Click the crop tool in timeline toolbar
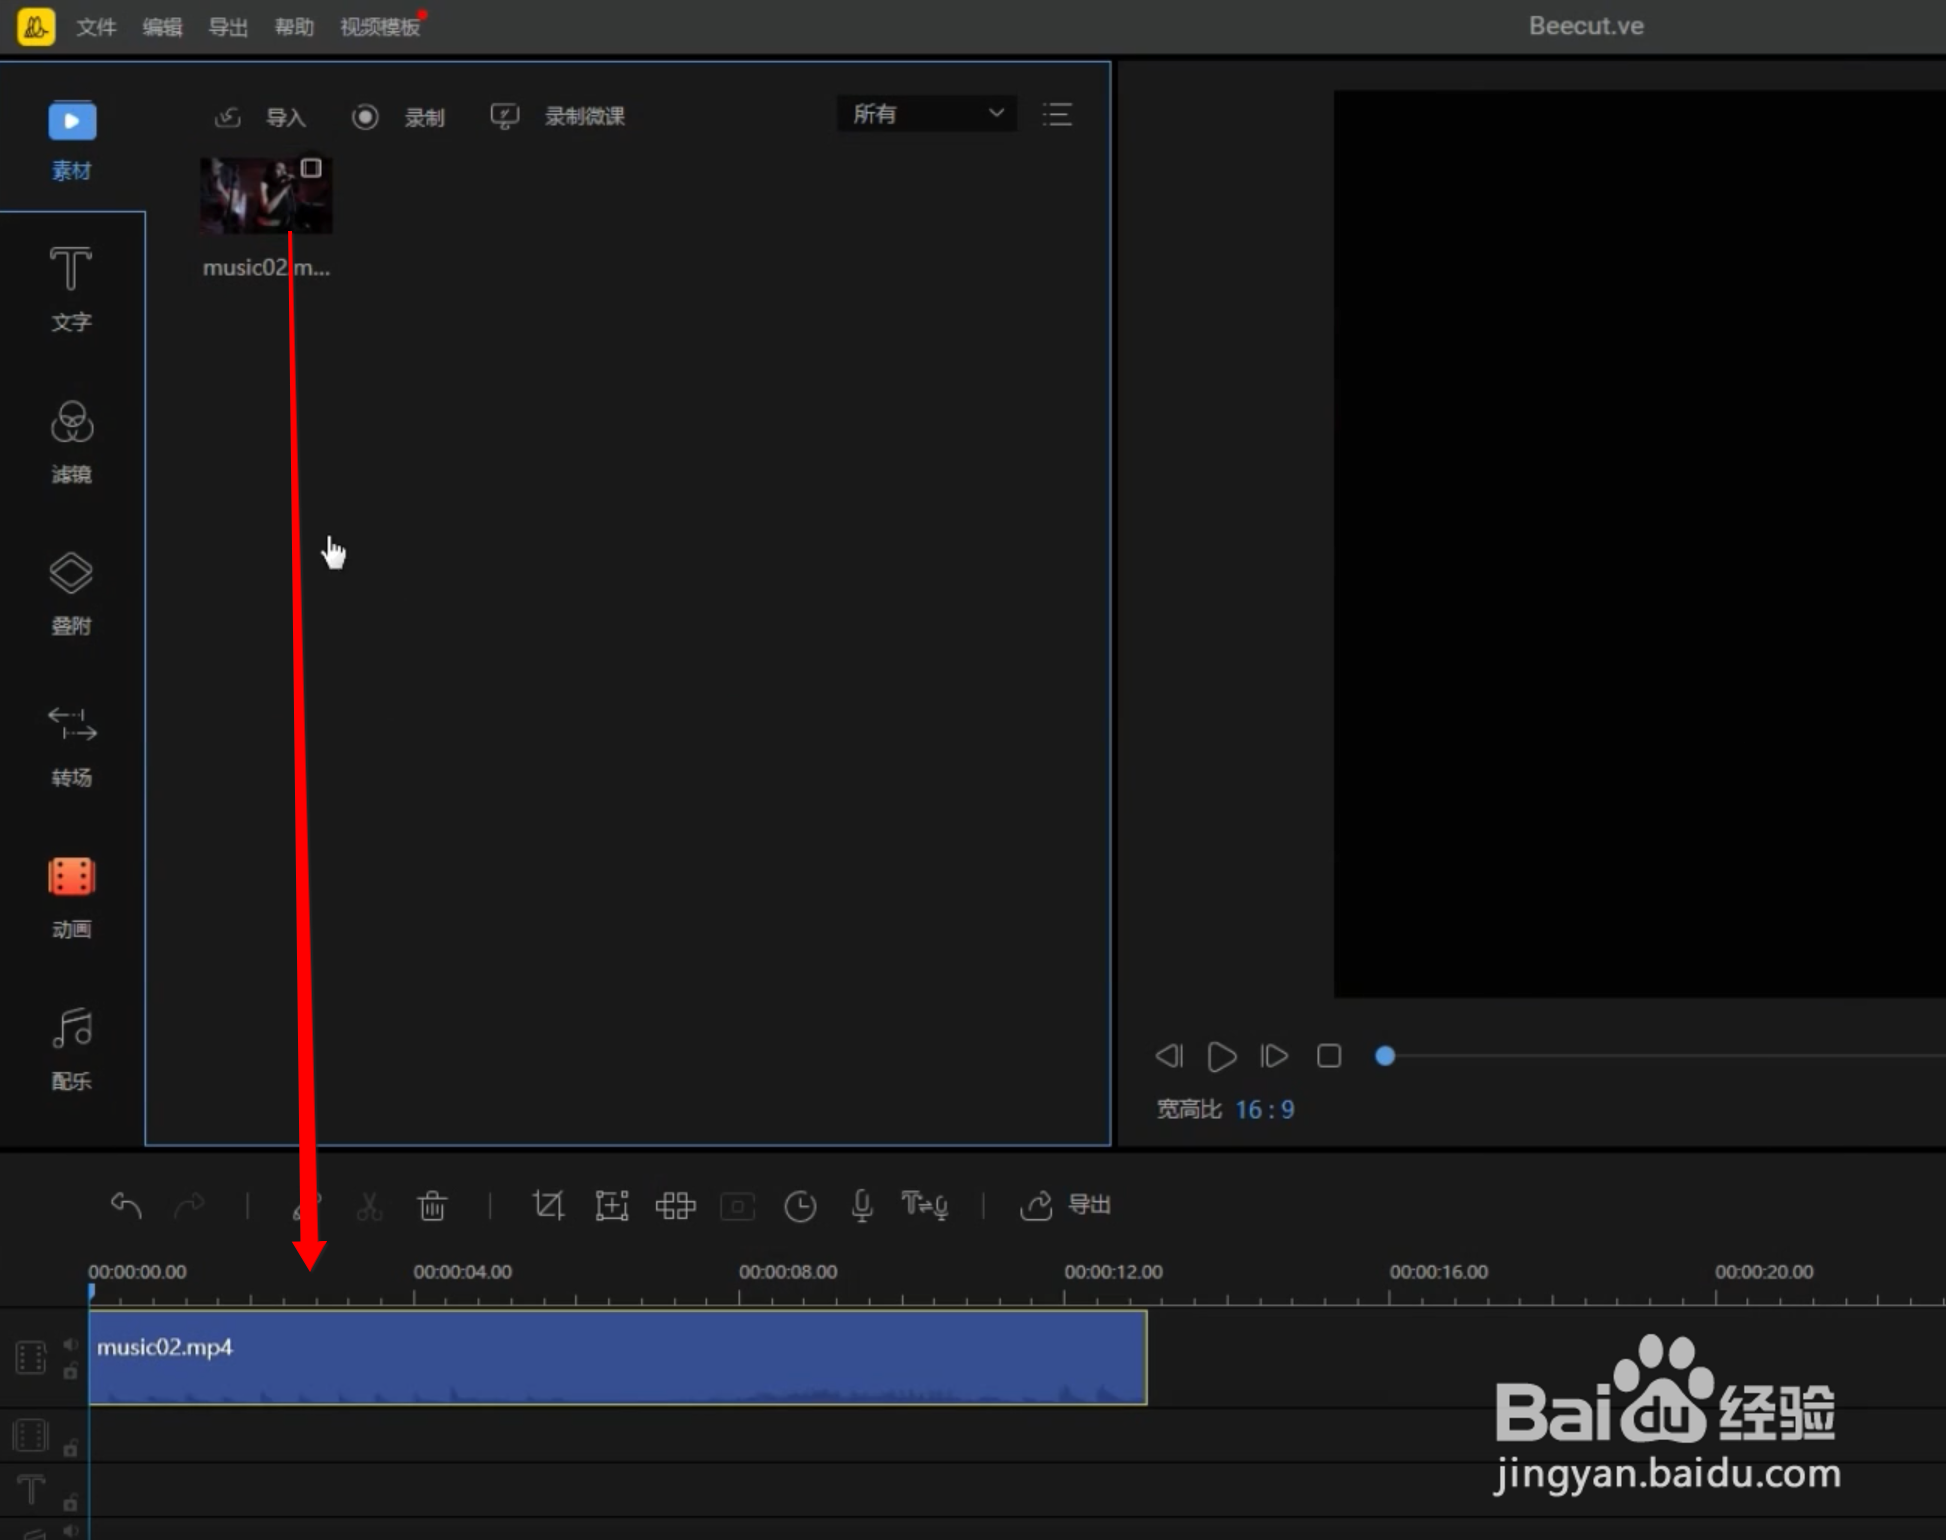Viewport: 1946px width, 1540px height. (548, 1205)
